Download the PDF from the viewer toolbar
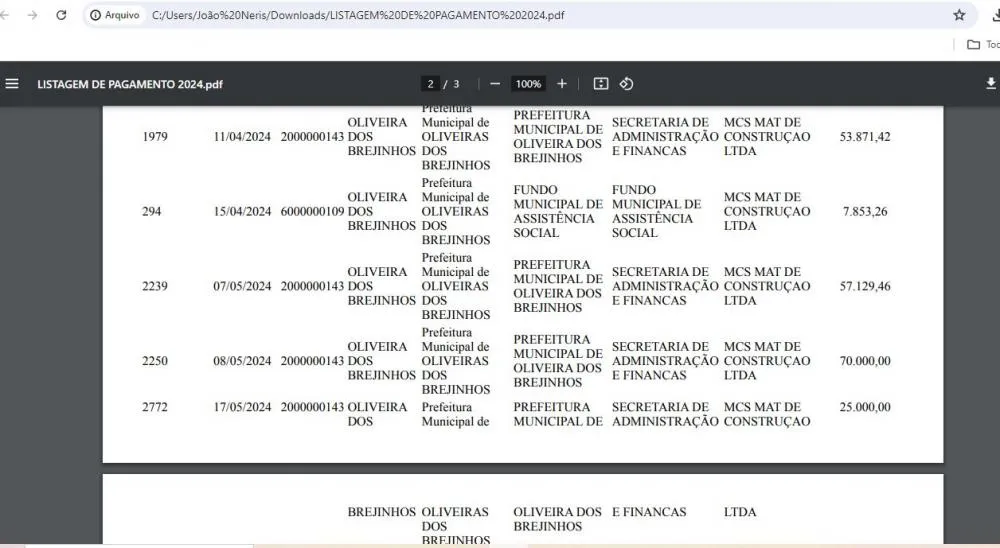The width and height of the screenshot is (1000, 548). pos(991,84)
